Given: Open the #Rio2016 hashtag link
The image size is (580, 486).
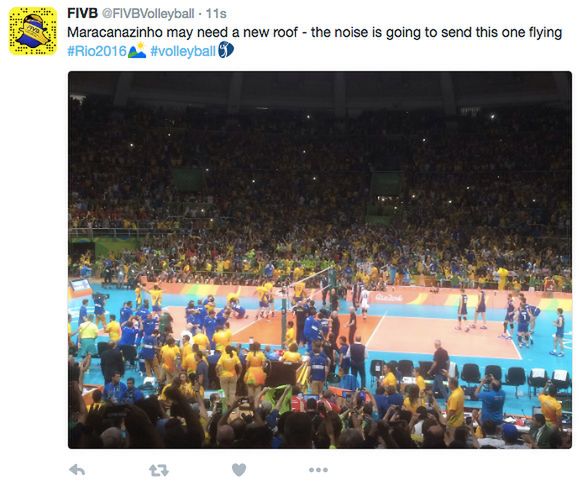Looking at the screenshot, I should click(97, 51).
